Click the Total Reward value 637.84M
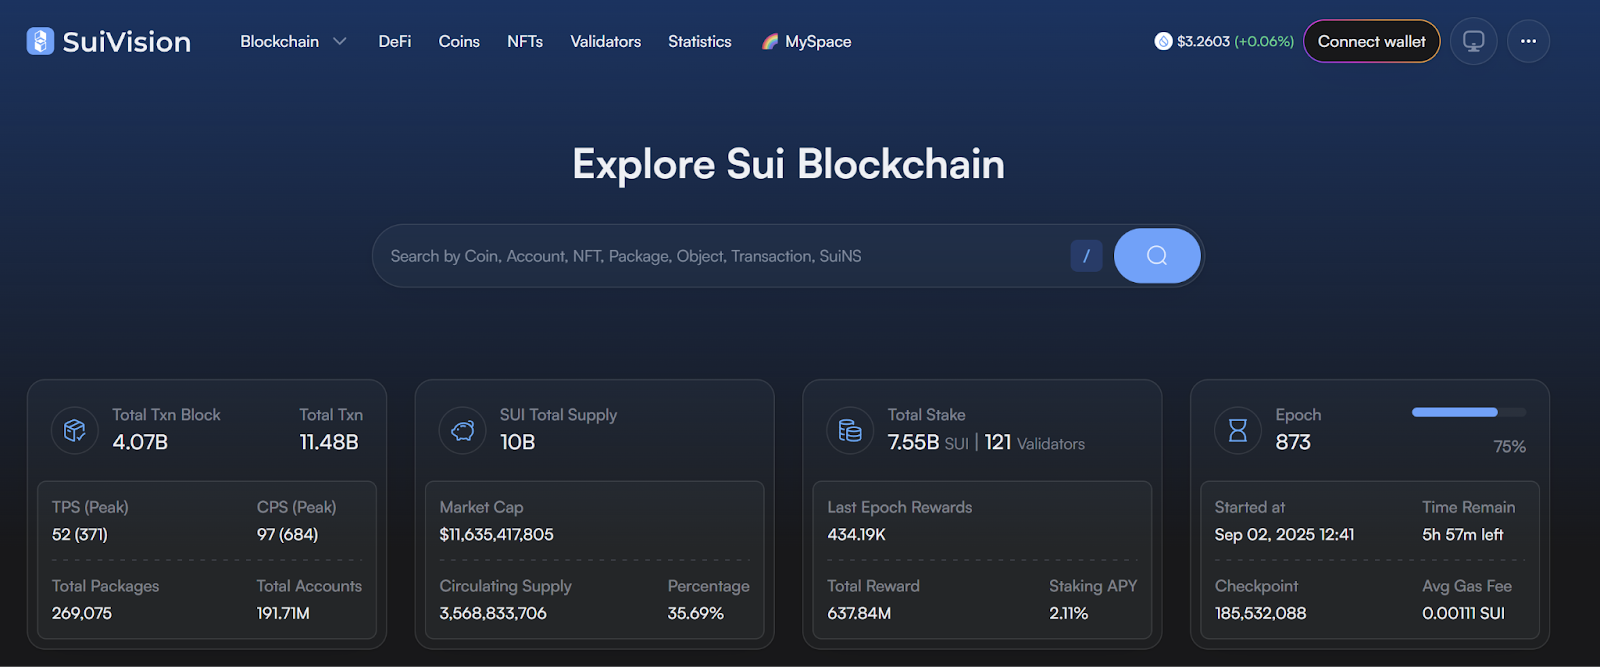This screenshot has height=667, width=1600. pyautogui.click(x=859, y=613)
